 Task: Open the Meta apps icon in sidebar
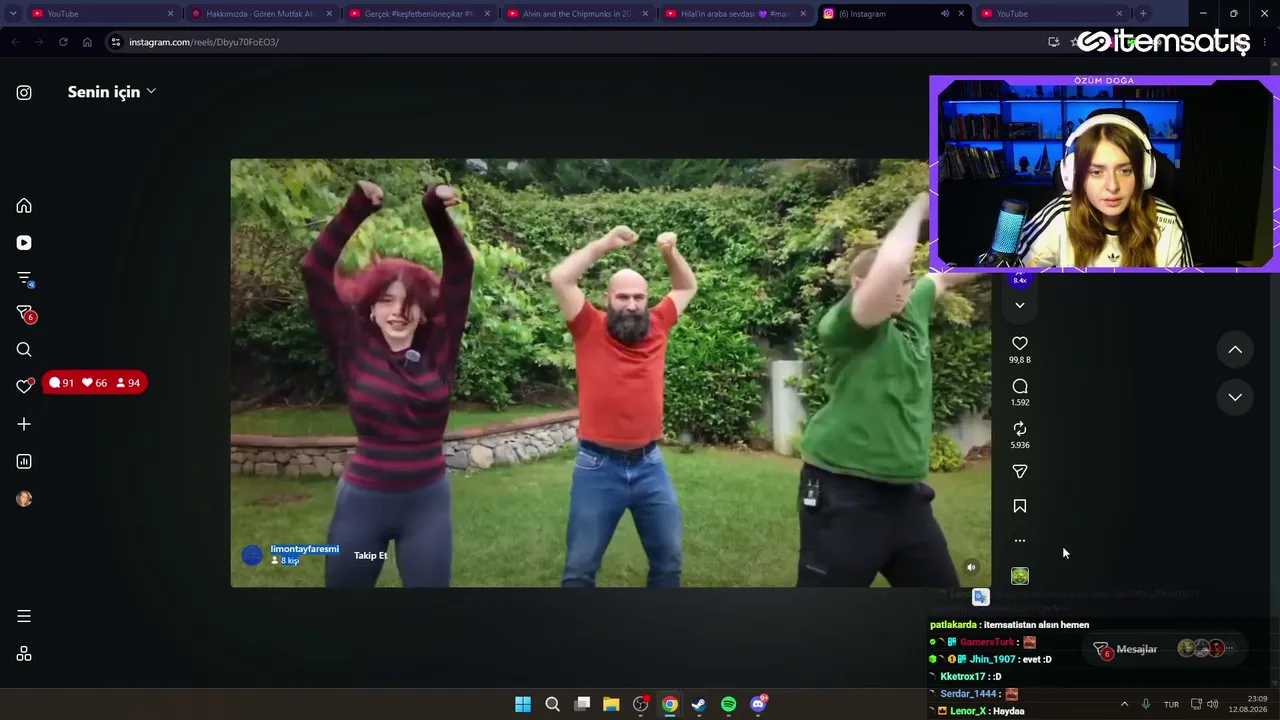point(24,654)
